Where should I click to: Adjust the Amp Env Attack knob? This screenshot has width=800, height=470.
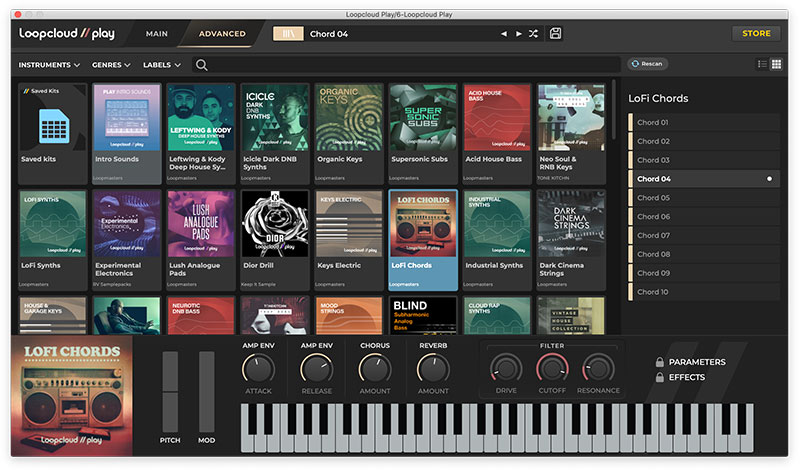click(x=258, y=369)
